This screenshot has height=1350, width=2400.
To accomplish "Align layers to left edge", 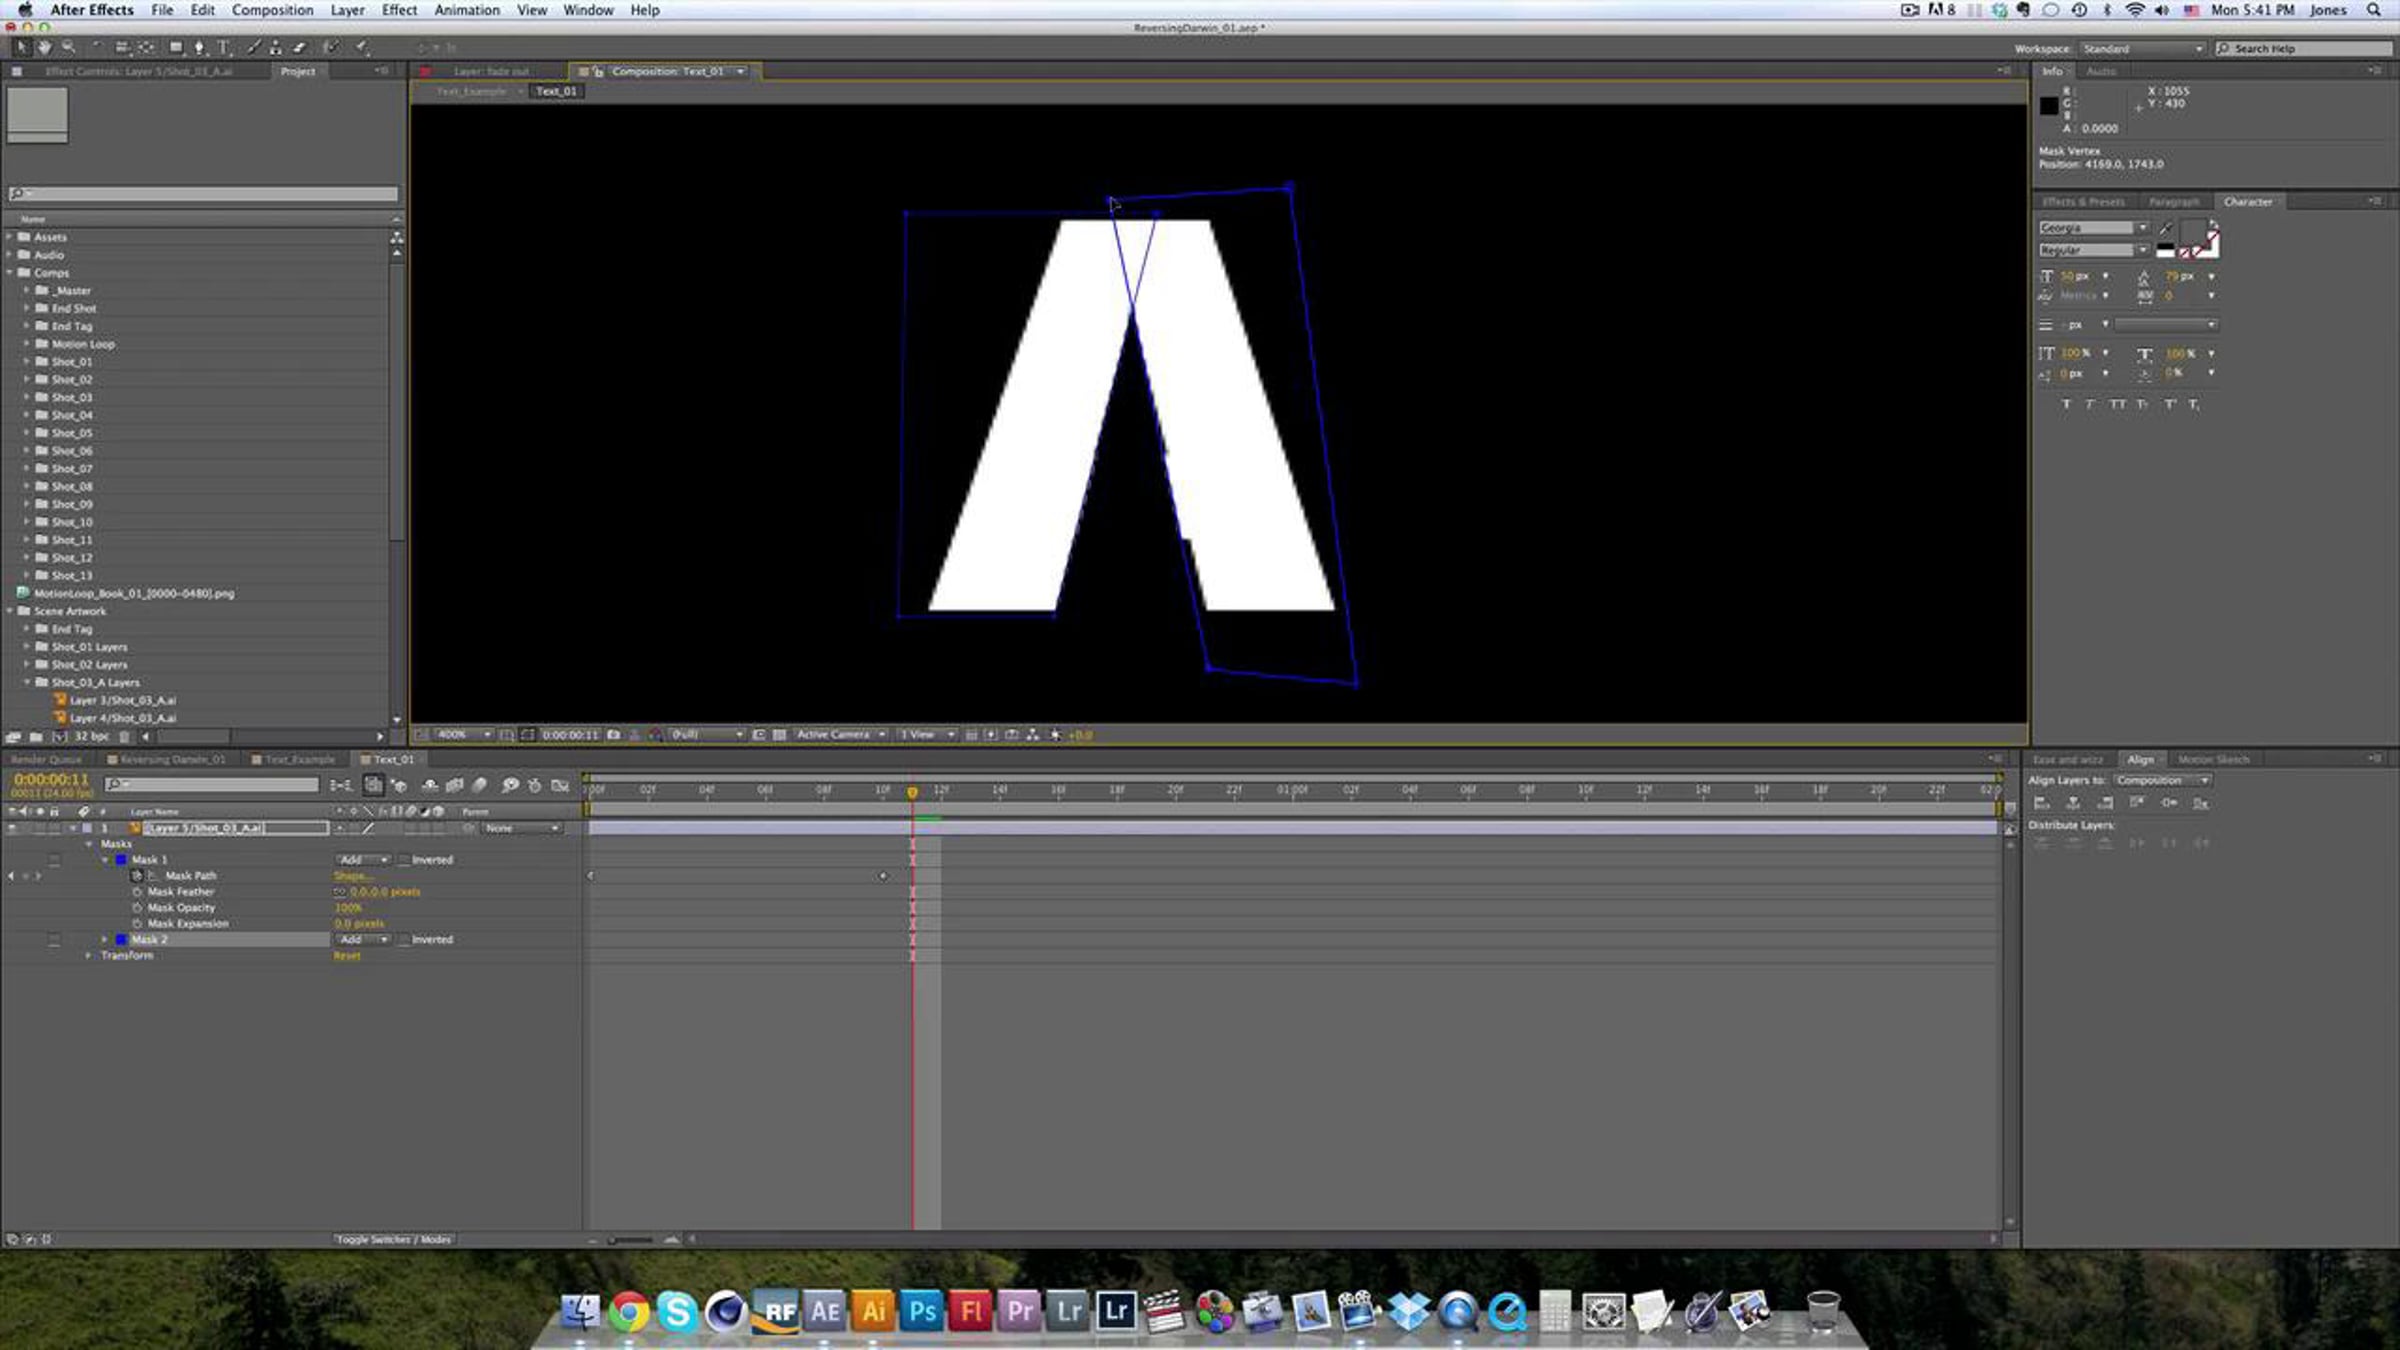I will click(2042, 803).
